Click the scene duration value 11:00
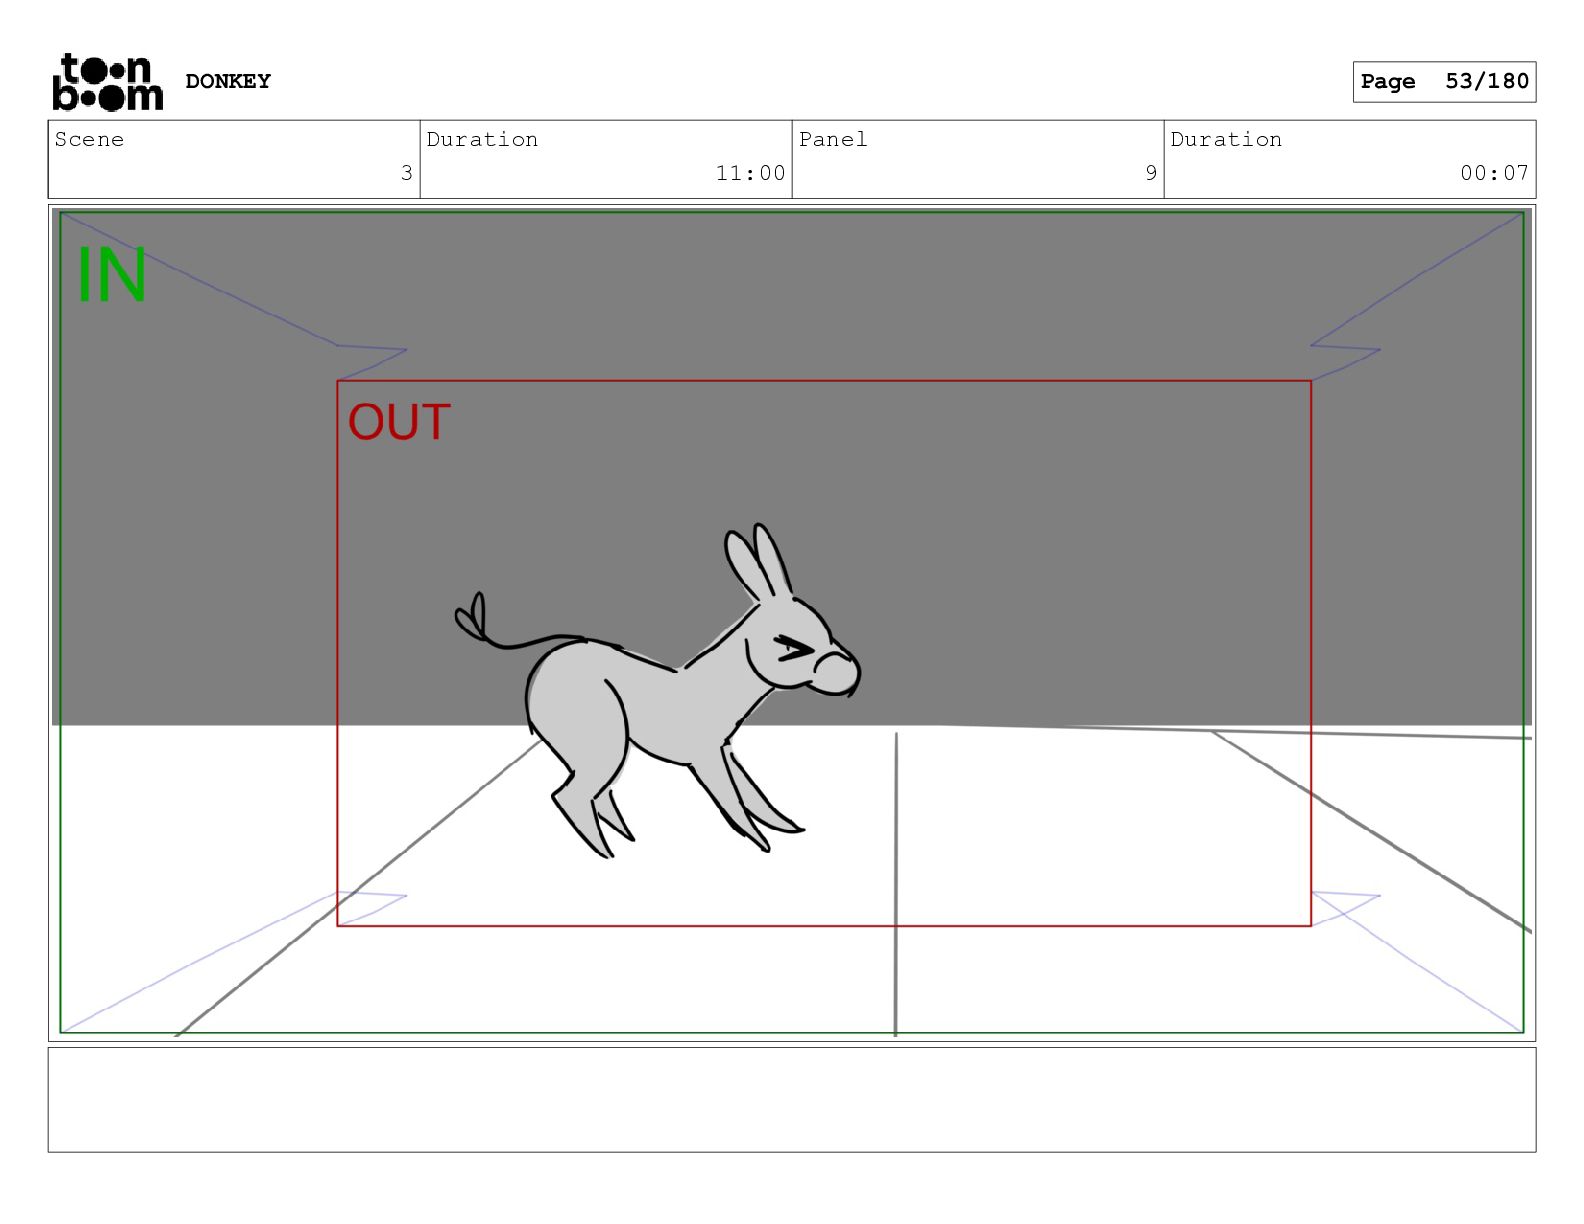Screen dimensions: 1584x1224 coord(750,173)
